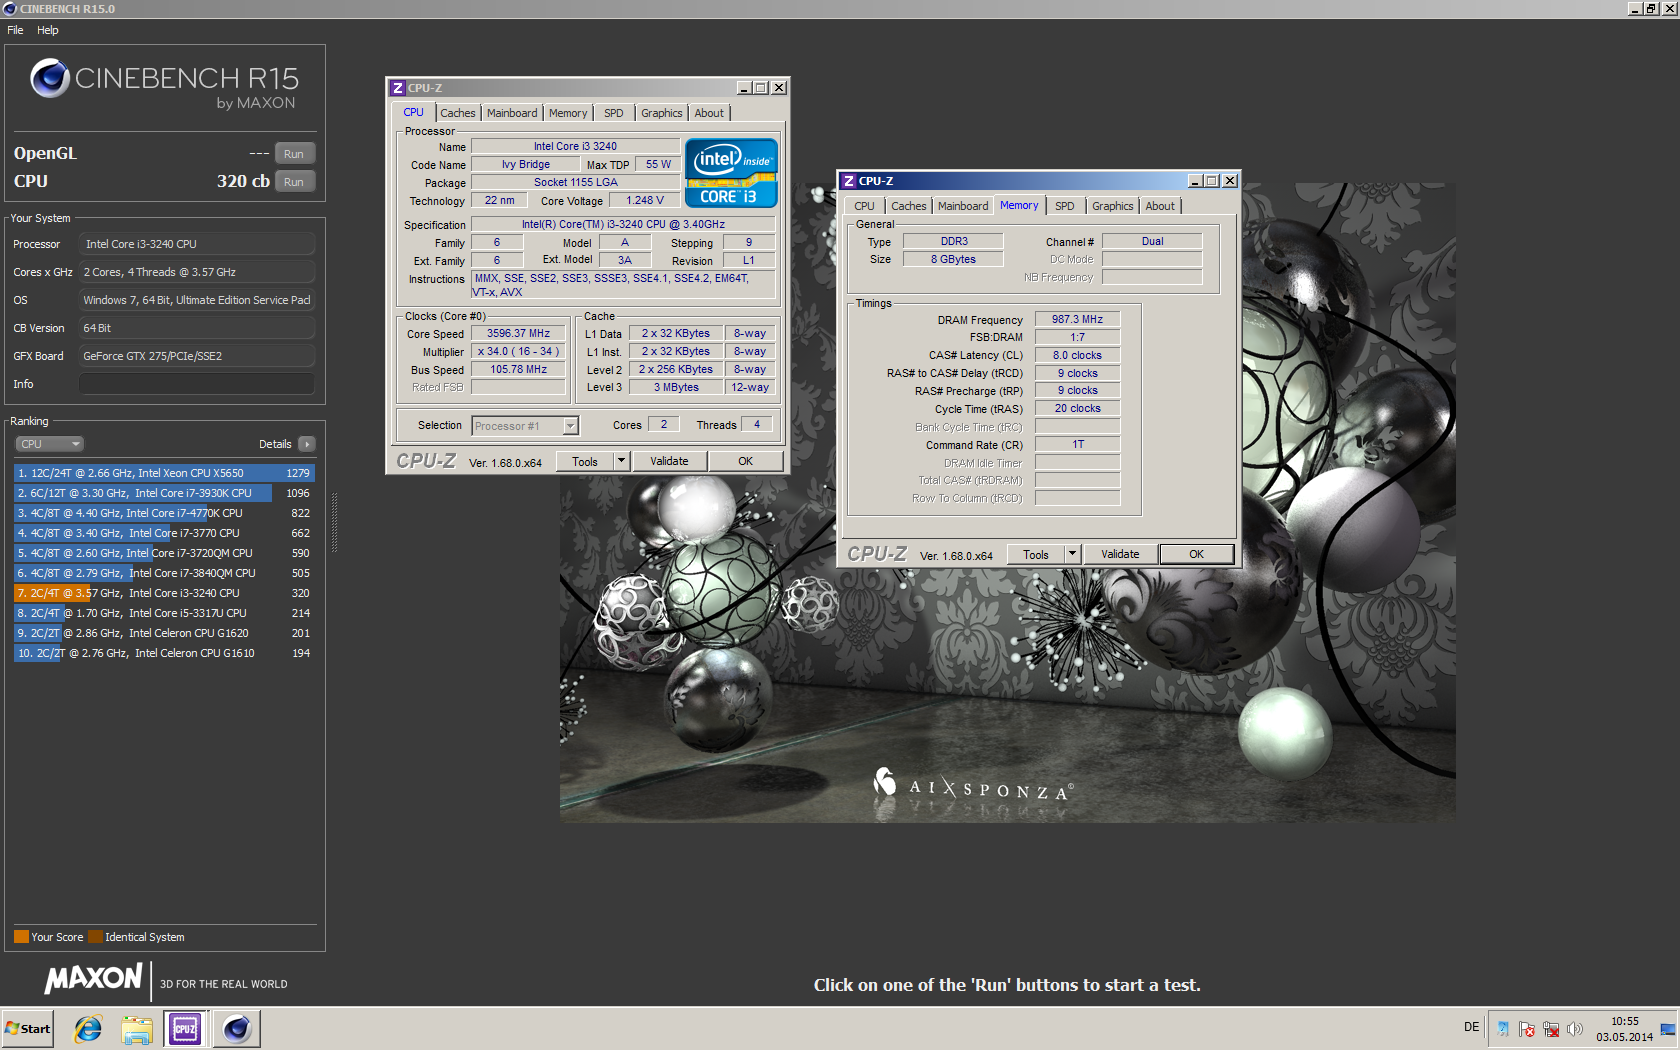The image size is (1680, 1050).
Task: Select CPU tab in memory CPU-Z window
Action: (864, 206)
